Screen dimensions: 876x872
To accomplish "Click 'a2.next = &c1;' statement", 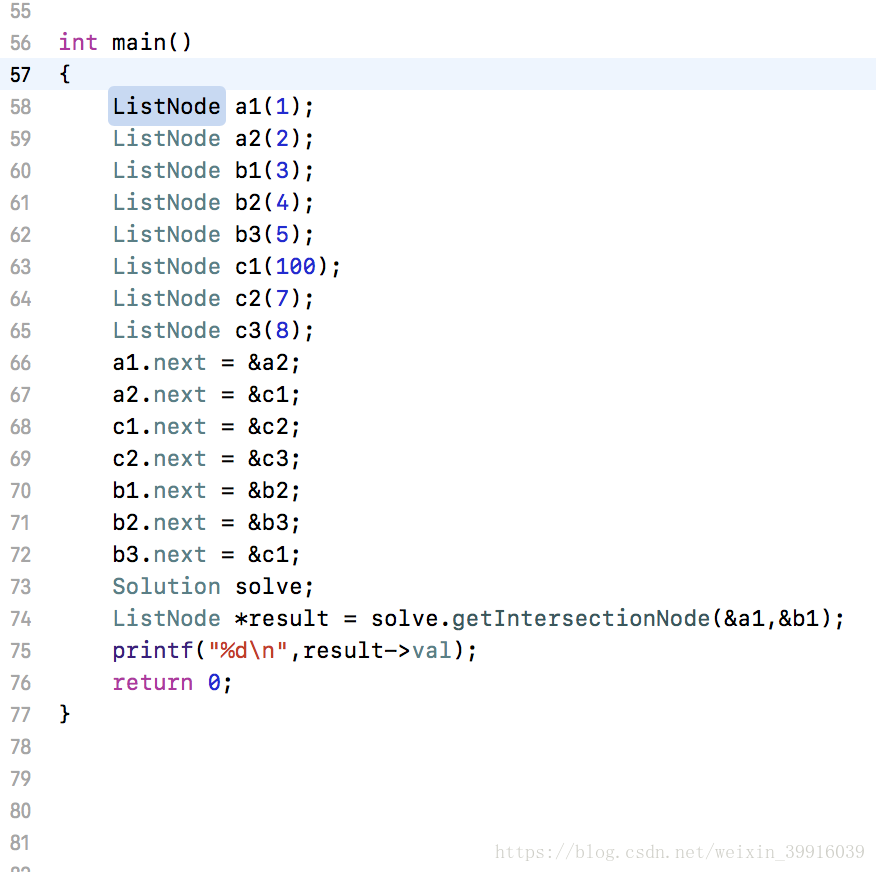I will point(206,394).
